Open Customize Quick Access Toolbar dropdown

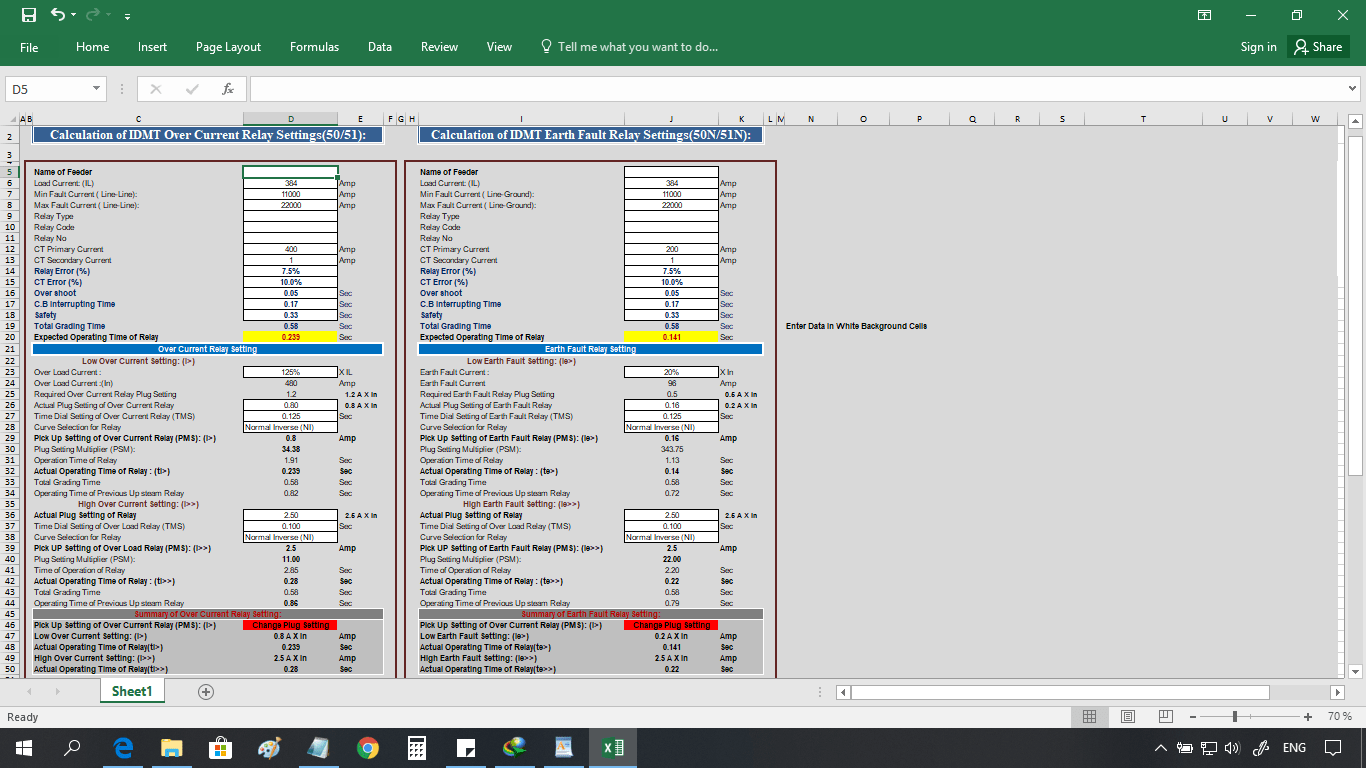127,16
